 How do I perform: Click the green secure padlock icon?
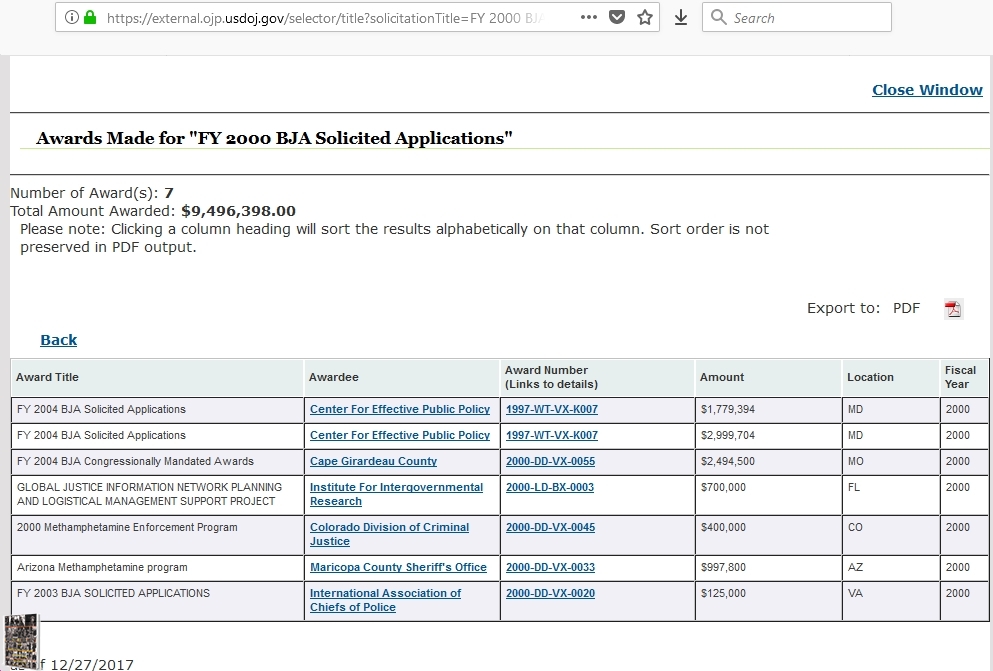[x=90, y=17]
